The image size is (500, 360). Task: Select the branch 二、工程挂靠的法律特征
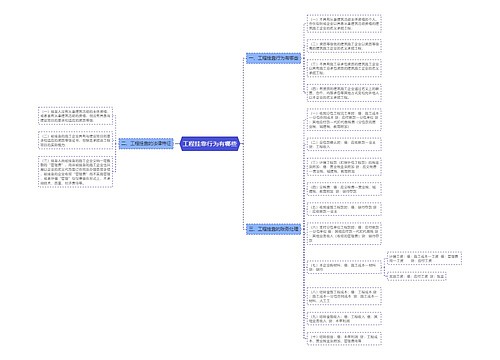coord(146,144)
